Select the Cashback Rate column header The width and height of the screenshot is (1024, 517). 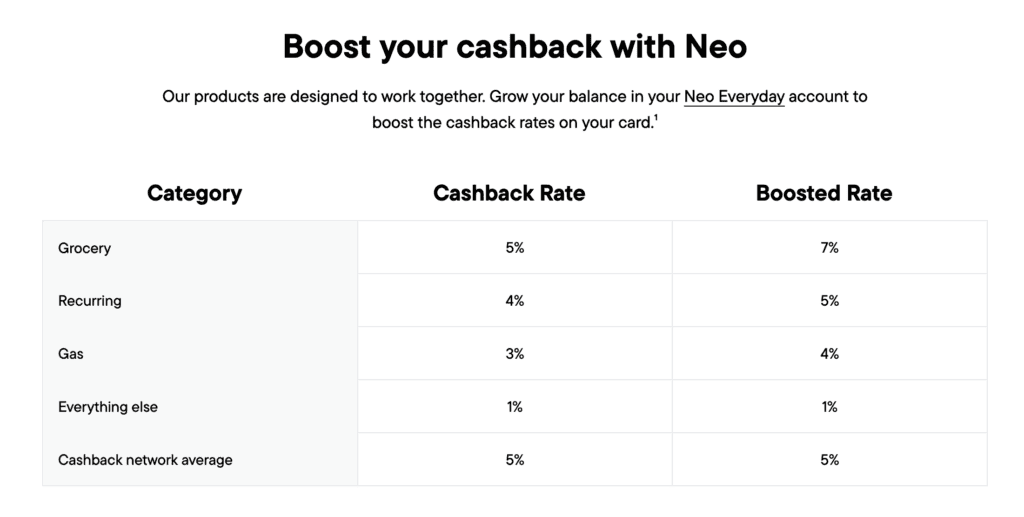(x=509, y=193)
